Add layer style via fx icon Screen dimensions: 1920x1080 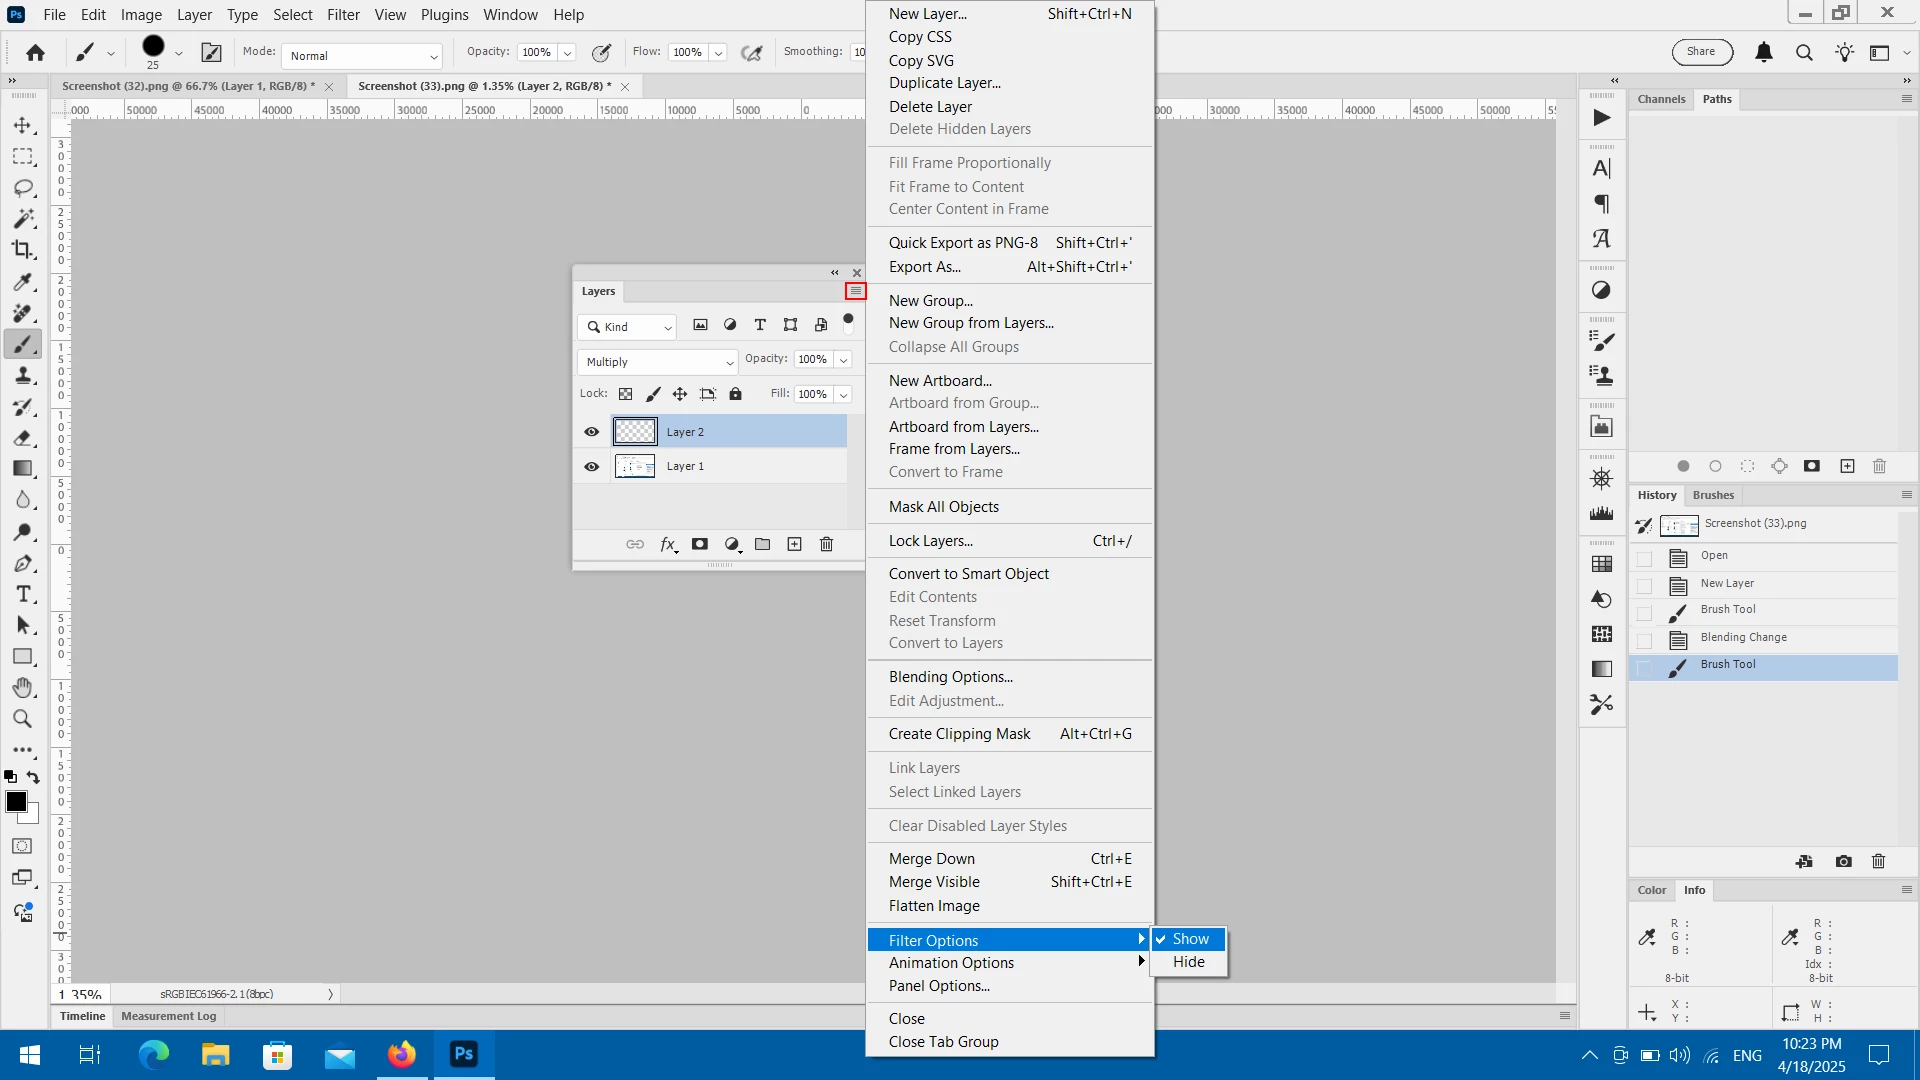click(668, 544)
